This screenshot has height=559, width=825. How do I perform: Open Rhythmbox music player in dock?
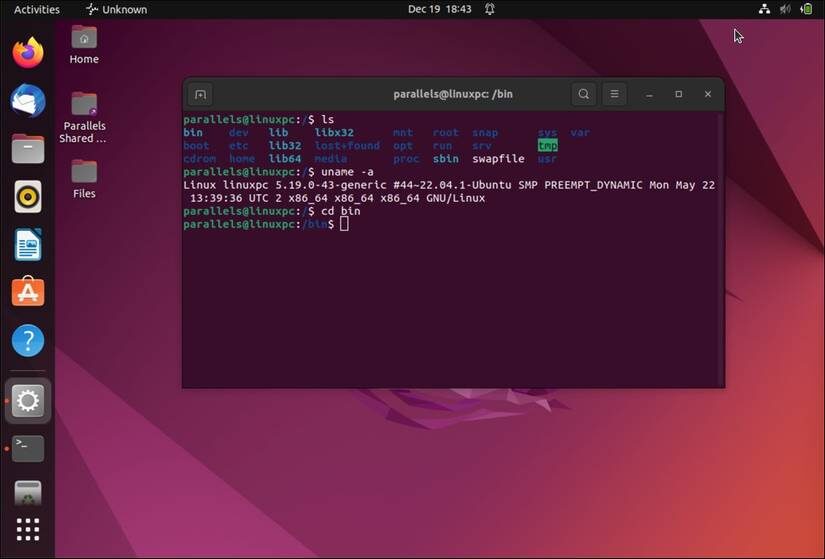pos(28,197)
